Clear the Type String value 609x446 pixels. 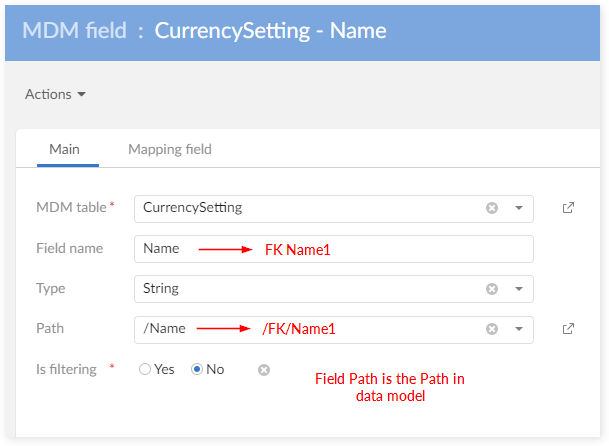click(492, 289)
